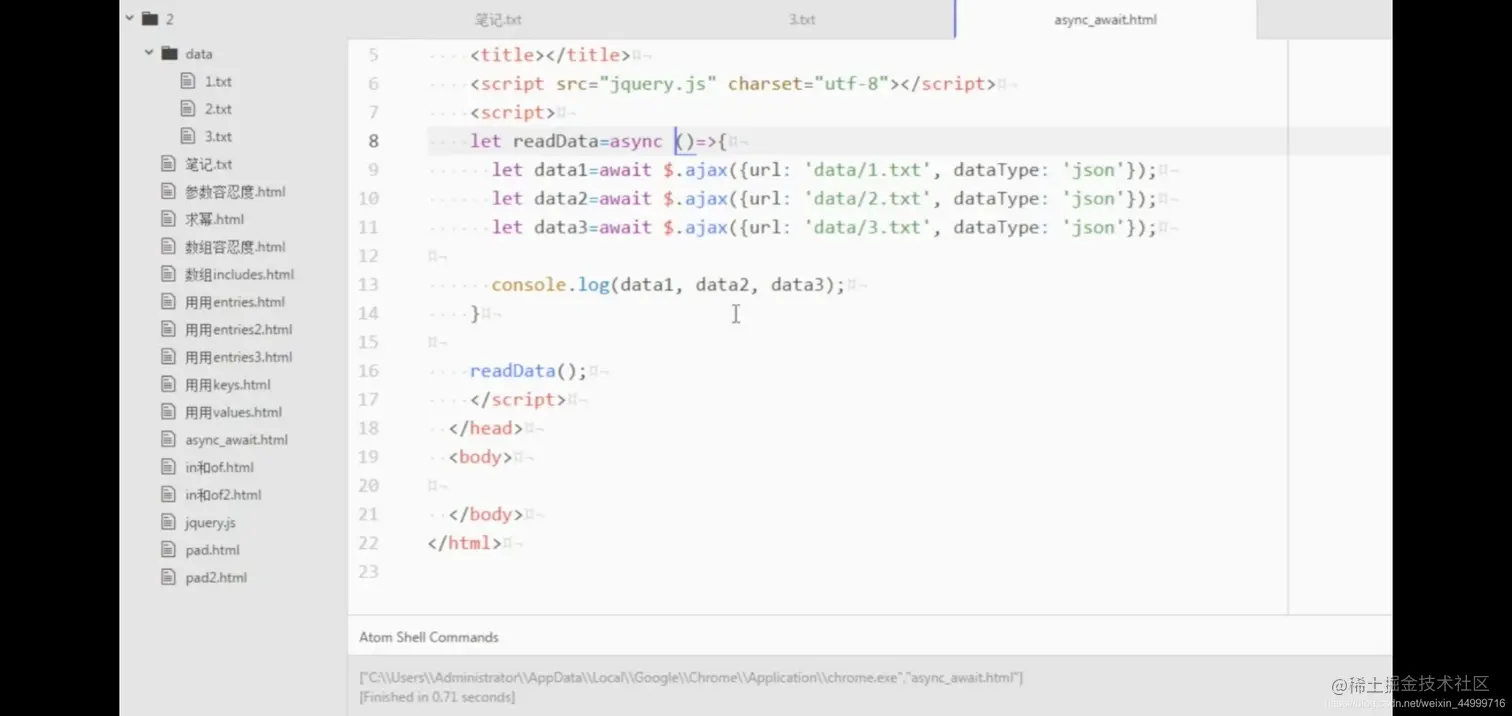Viewport: 1512px width, 716px height.
Task: Click the Atom Shell Commands panel header
Action: click(x=429, y=637)
